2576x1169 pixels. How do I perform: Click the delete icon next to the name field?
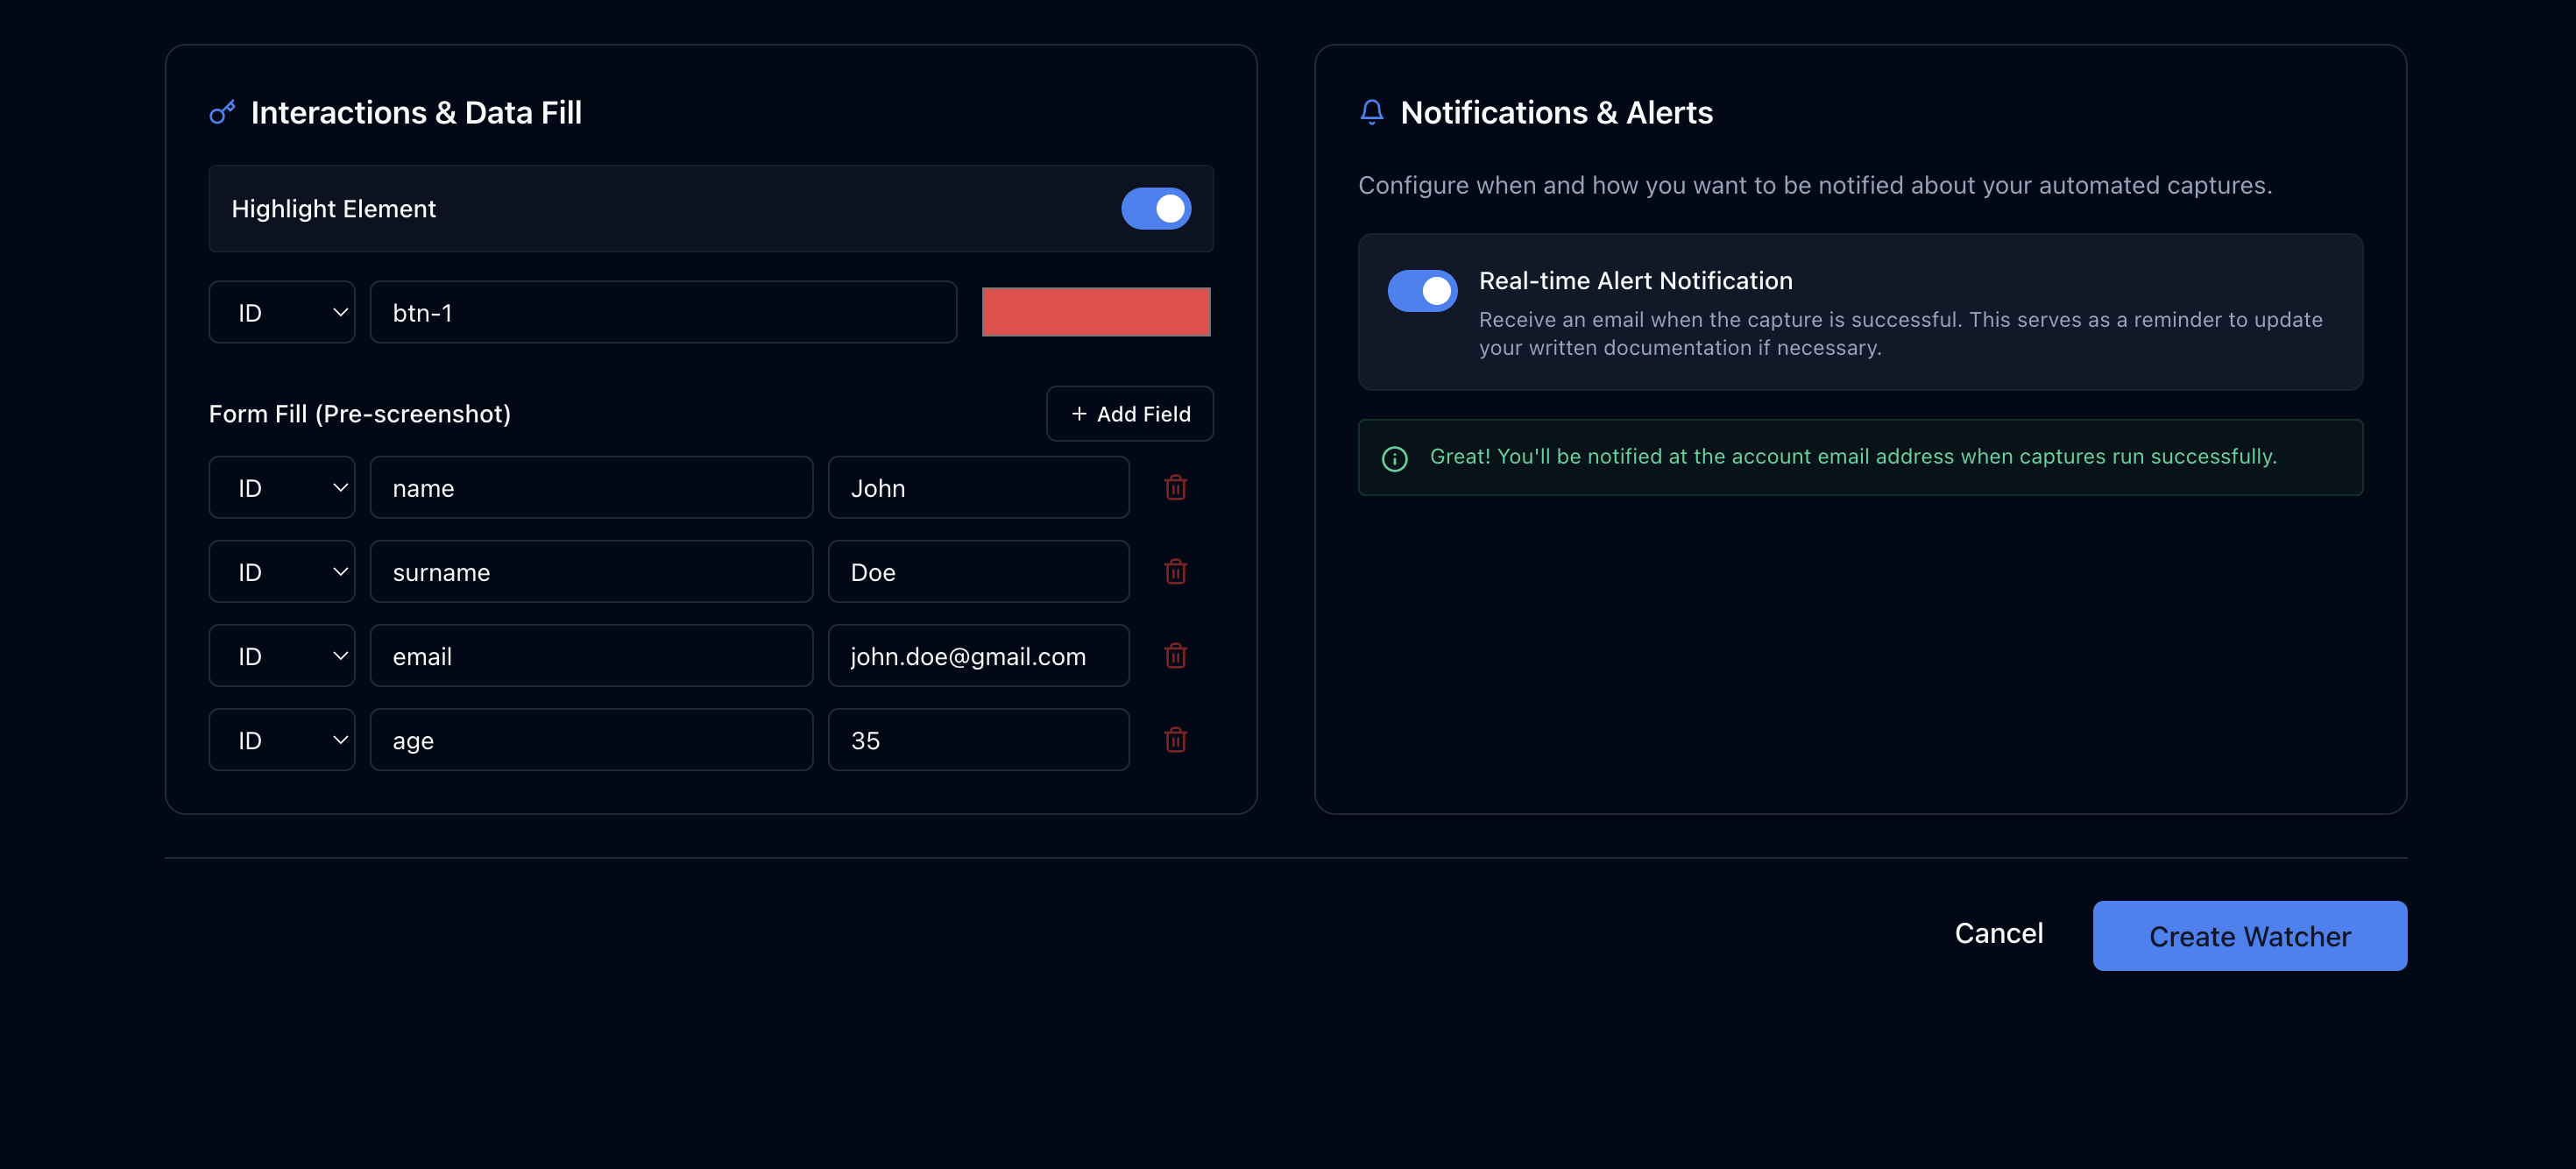point(1177,488)
